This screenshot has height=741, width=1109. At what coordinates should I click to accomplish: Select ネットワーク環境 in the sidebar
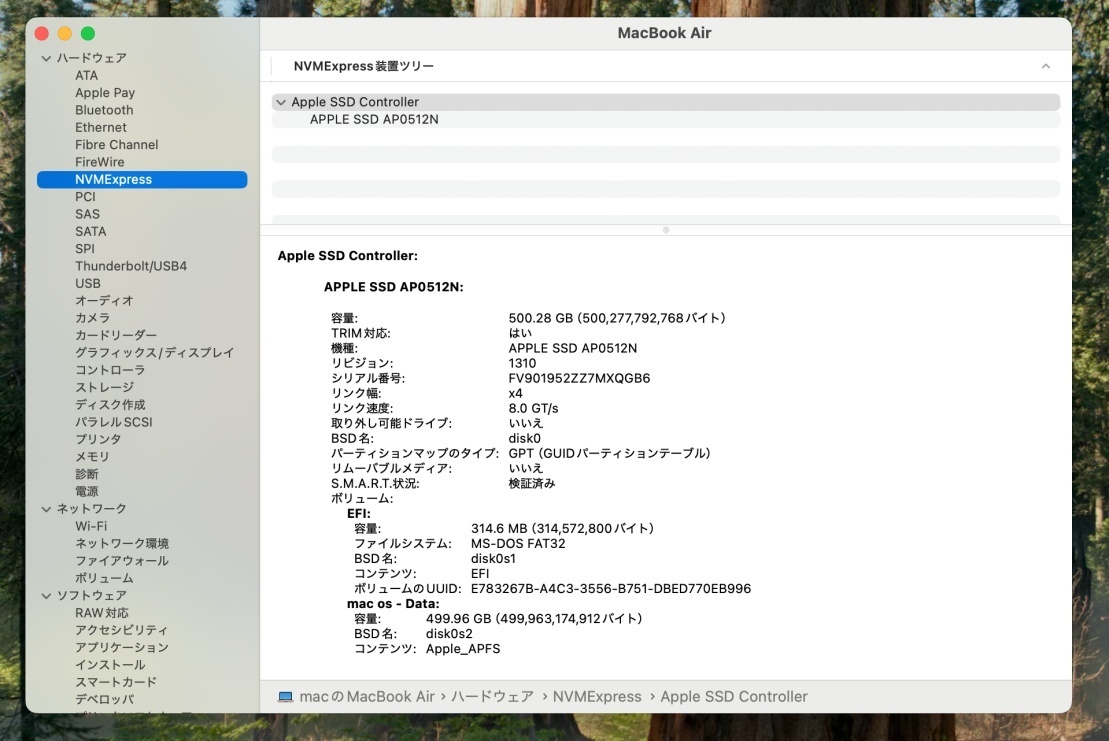click(x=122, y=544)
